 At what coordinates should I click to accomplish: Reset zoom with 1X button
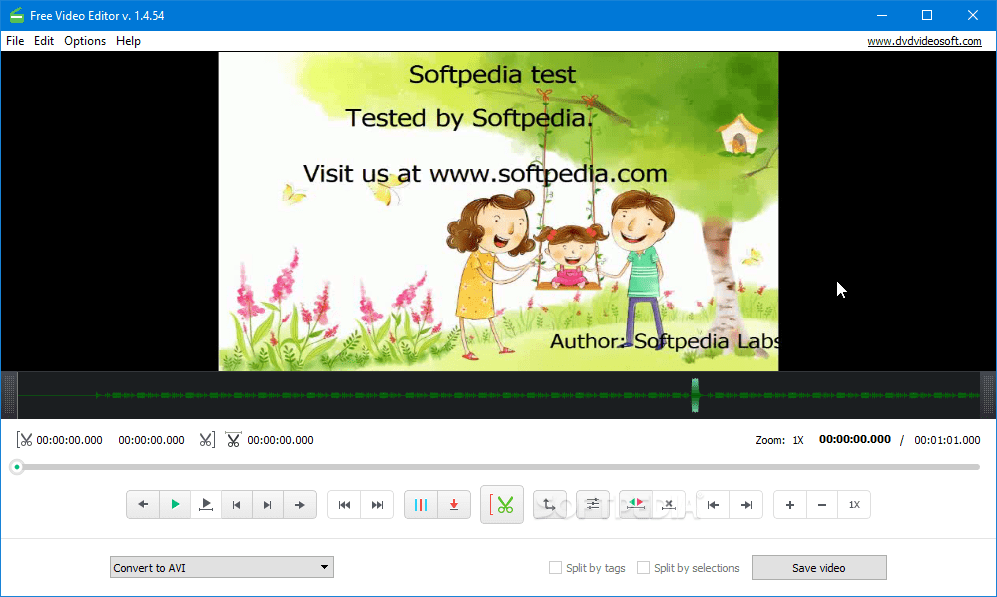tap(854, 505)
